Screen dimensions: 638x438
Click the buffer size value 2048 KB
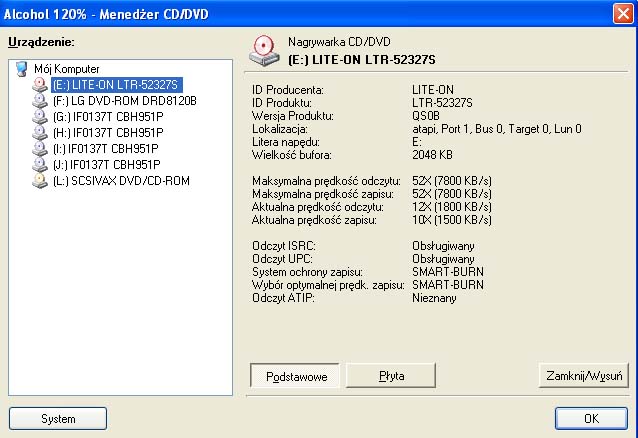point(432,155)
